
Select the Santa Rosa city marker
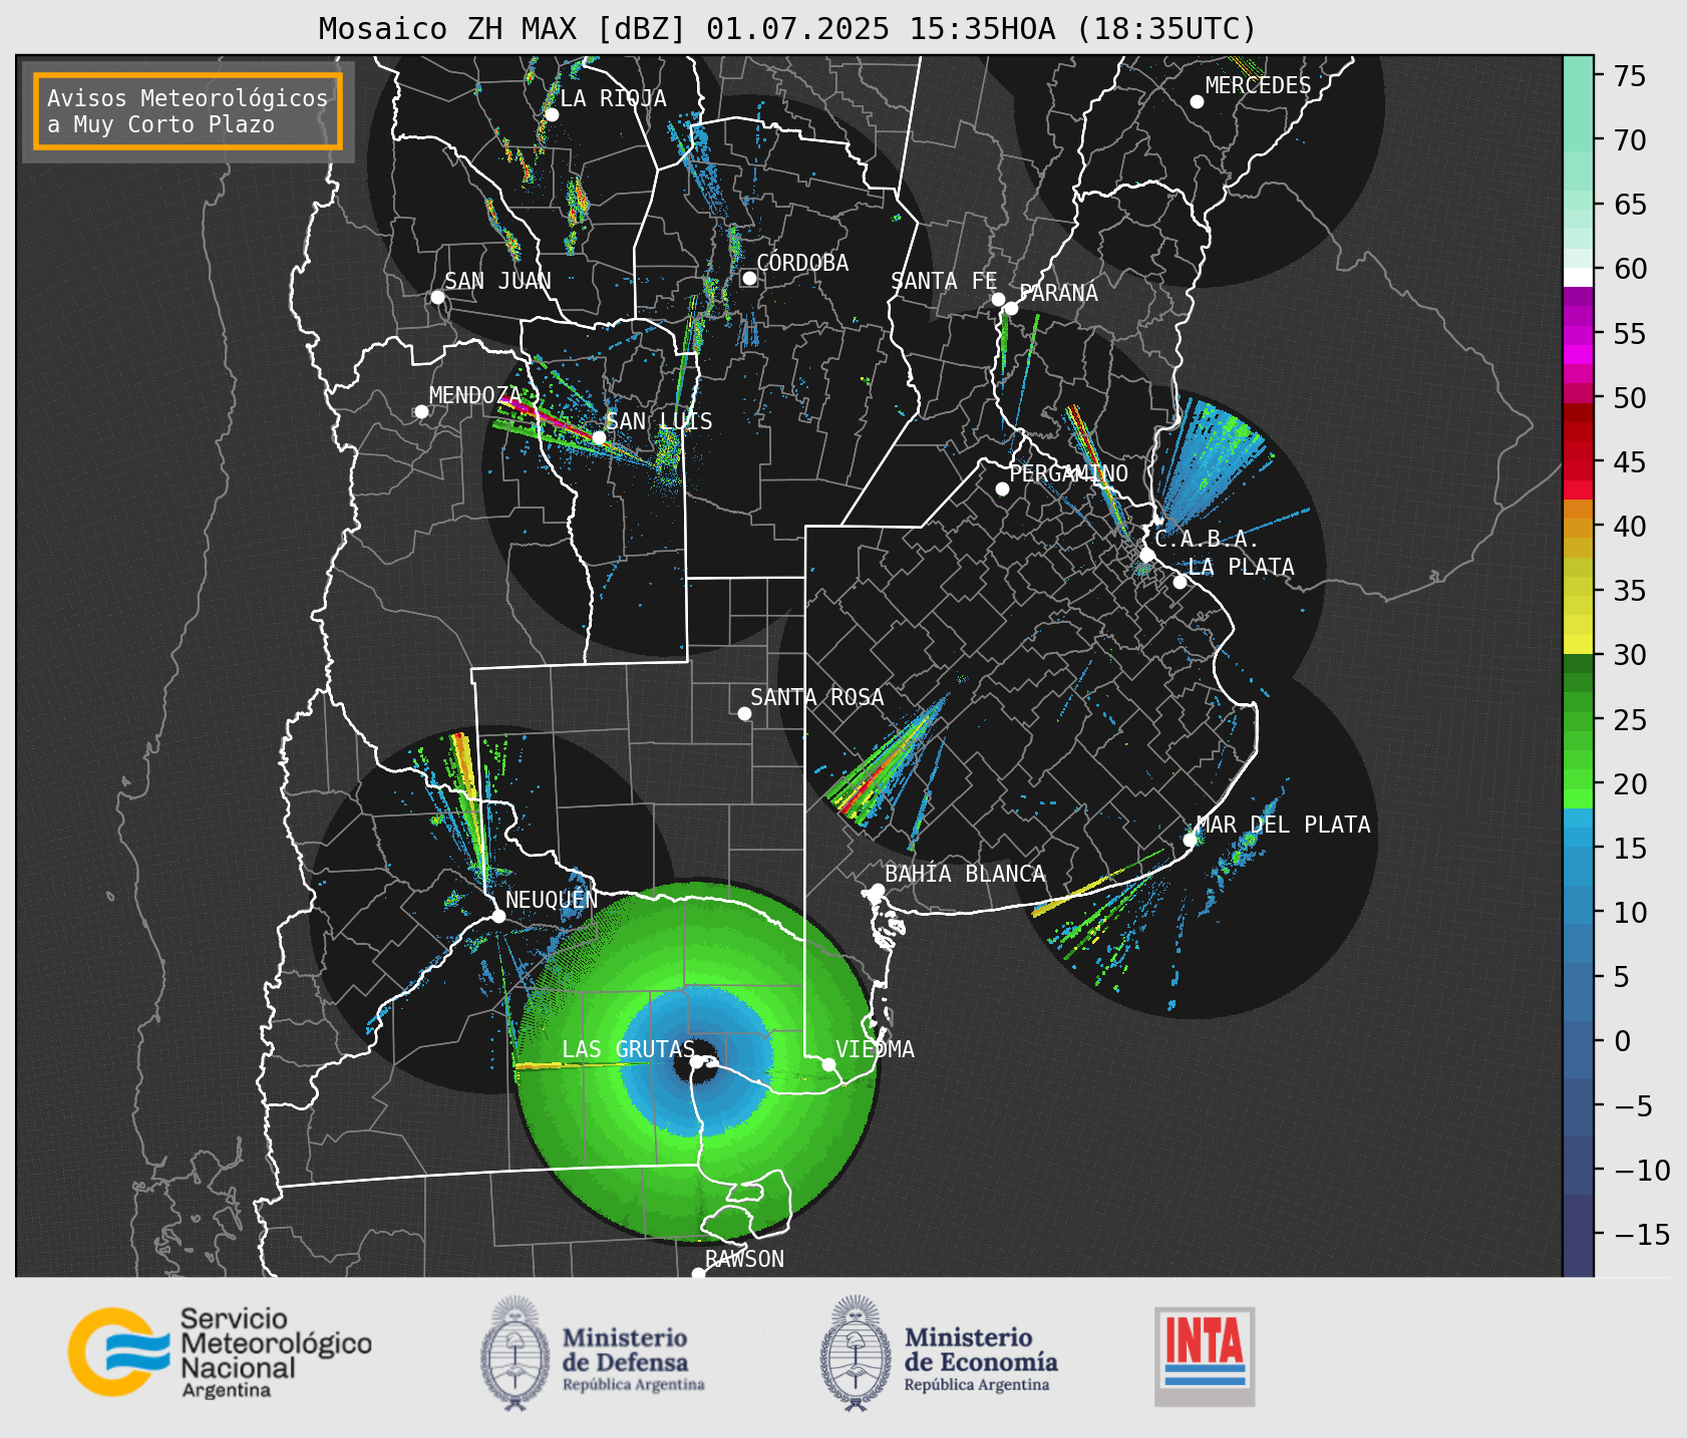(744, 713)
